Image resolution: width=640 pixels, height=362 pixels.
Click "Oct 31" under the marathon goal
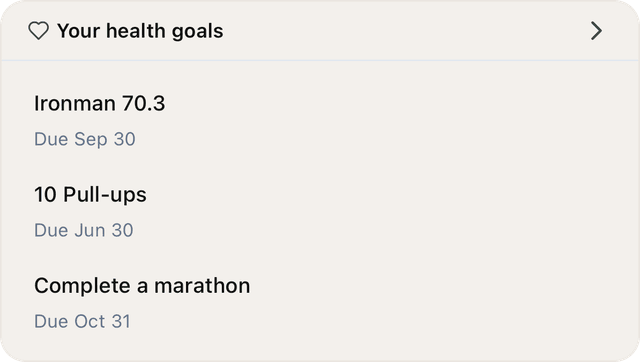pos(102,321)
